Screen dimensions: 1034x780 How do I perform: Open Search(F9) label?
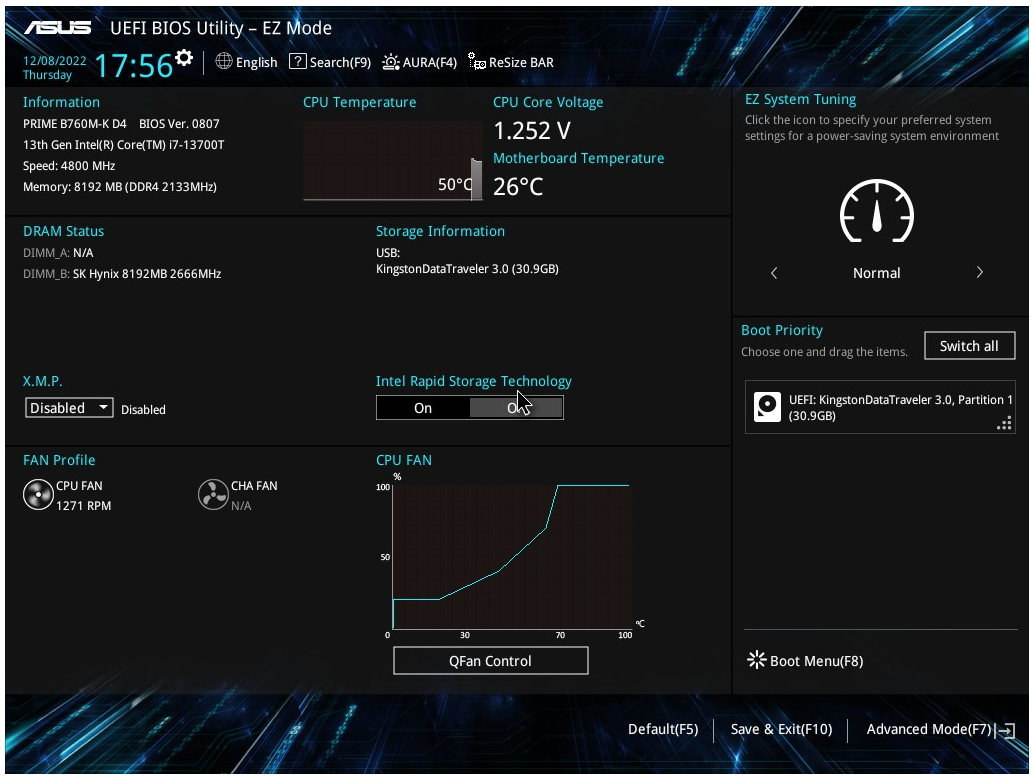(x=340, y=63)
